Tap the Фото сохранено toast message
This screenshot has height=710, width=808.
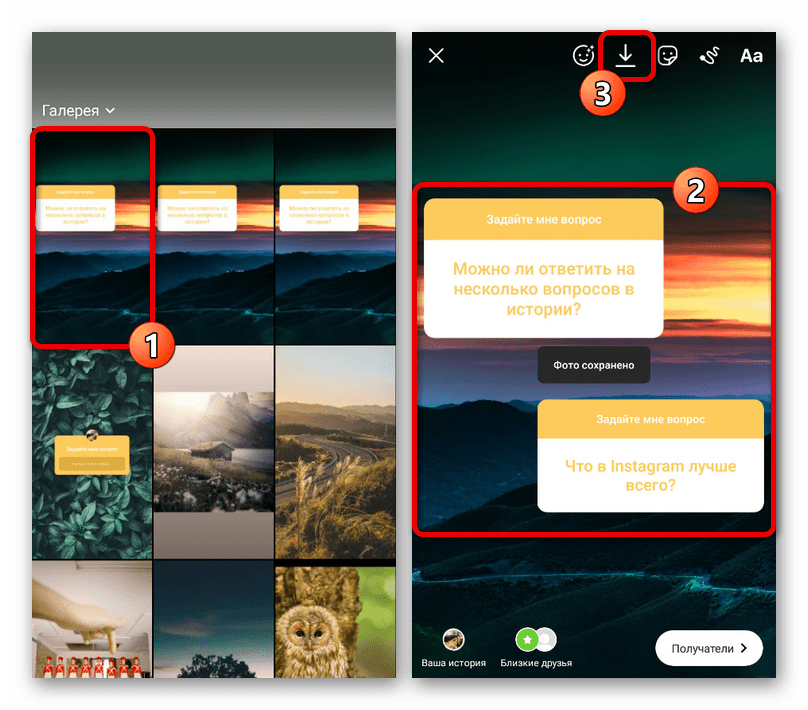tap(593, 365)
